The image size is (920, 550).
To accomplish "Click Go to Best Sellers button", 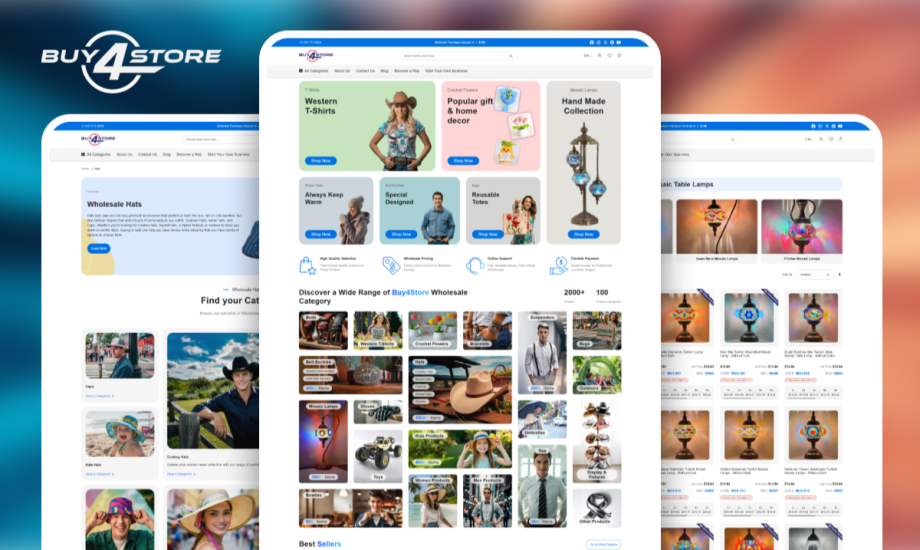I will pos(603,544).
